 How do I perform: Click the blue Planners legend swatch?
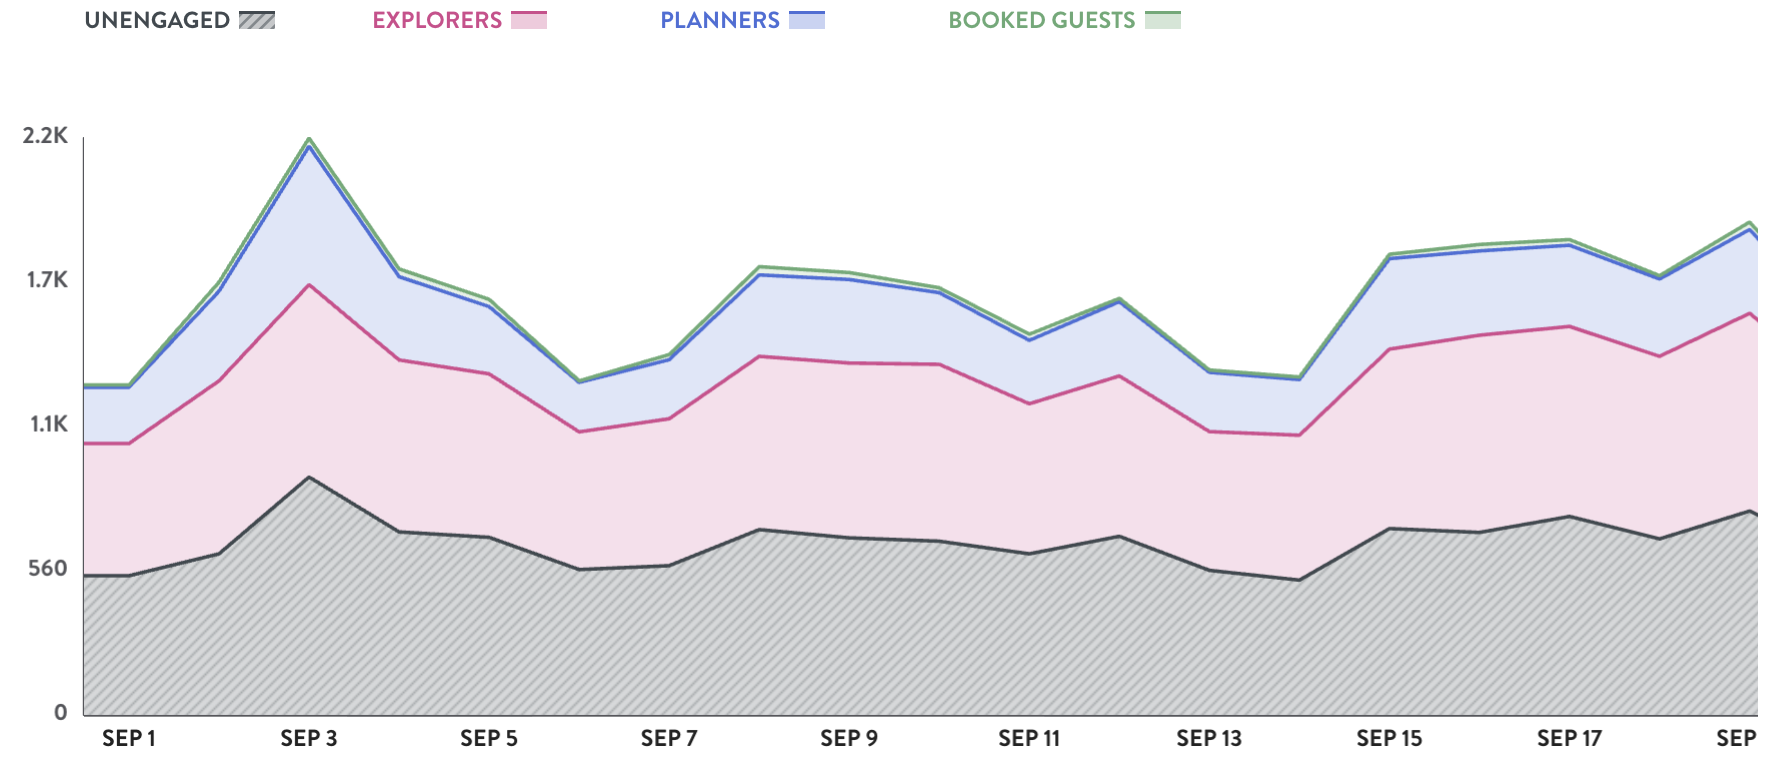(807, 20)
